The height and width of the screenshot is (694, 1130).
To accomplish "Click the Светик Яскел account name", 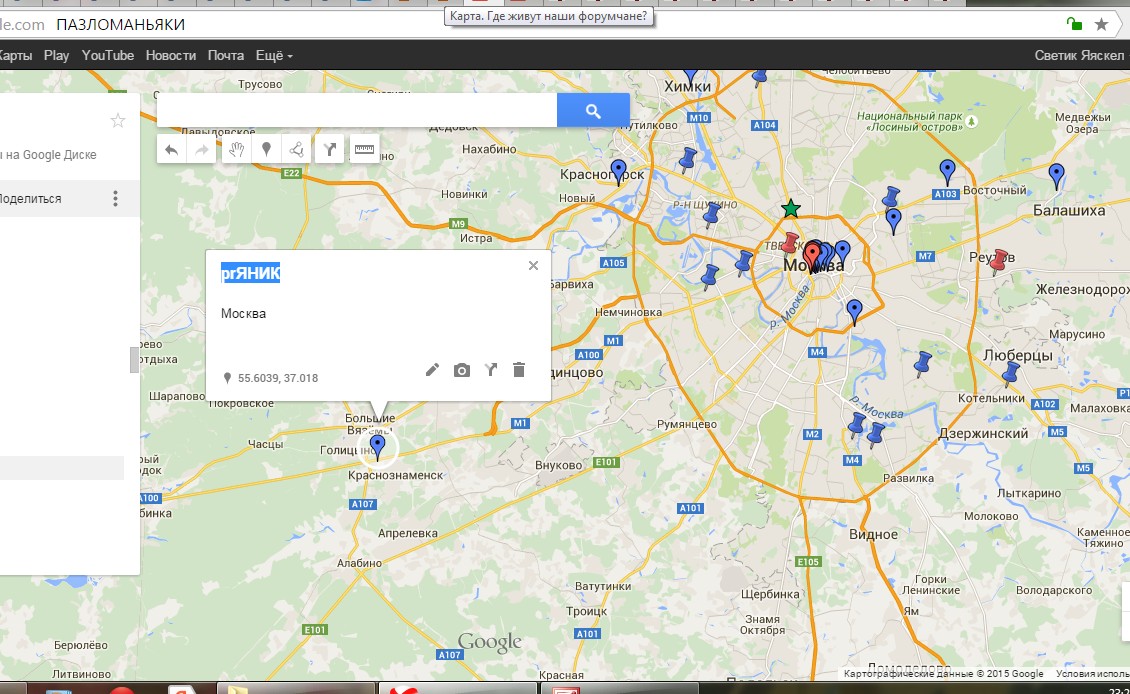I will click(x=1080, y=56).
